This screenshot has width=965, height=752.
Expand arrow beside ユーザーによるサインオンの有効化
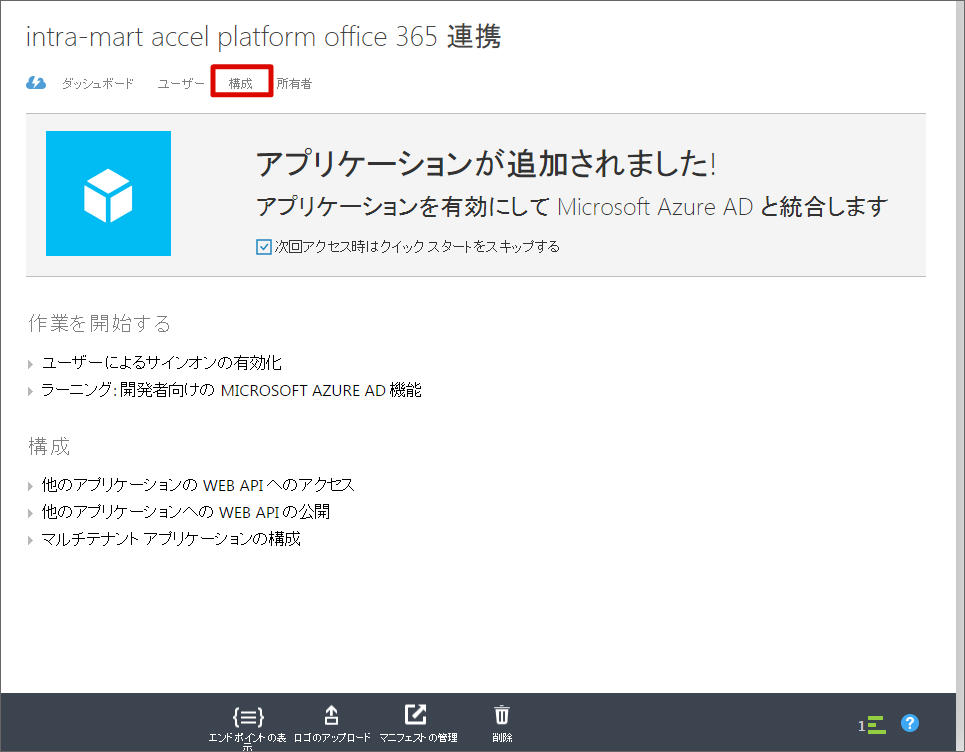tap(30, 364)
